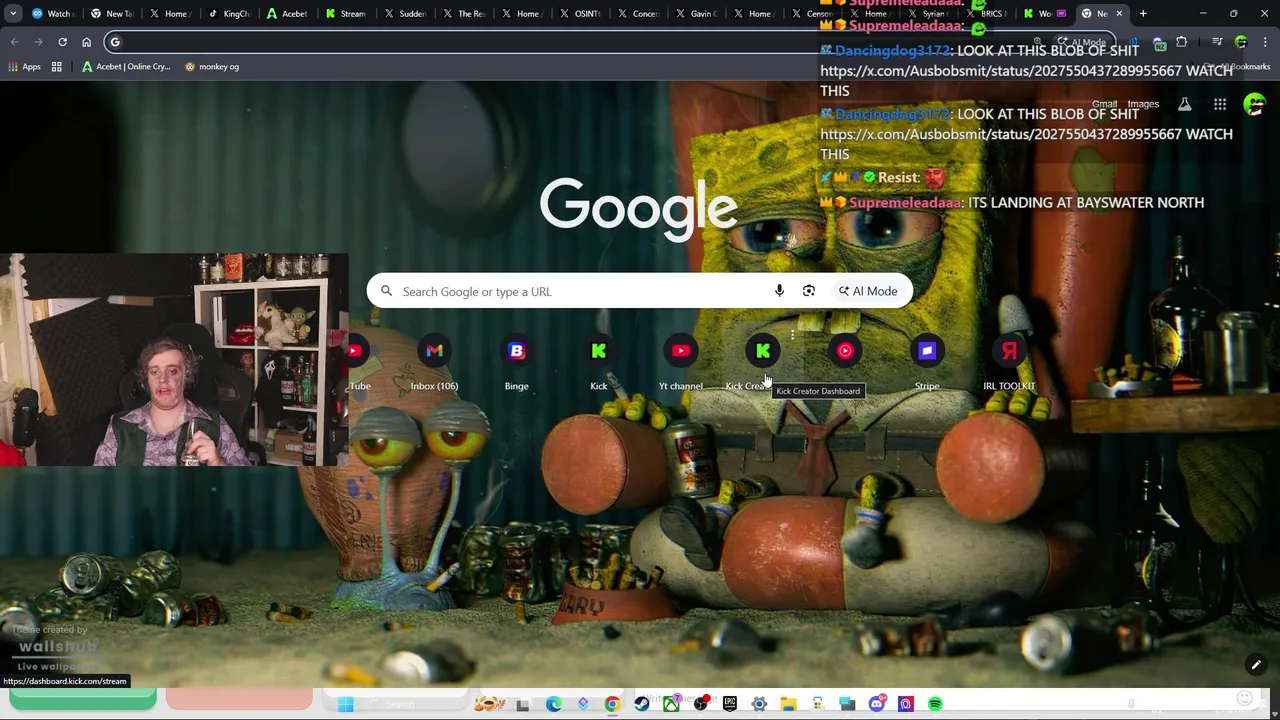Image resolution: width=1280 pixels, height=720 pixels.
Task: Open the Binge shortcut
Action: (x=516, y=363)
